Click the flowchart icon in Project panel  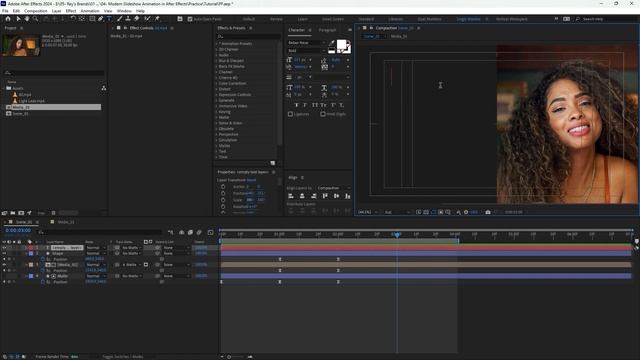pyautogui.click(x=104, y=88)
